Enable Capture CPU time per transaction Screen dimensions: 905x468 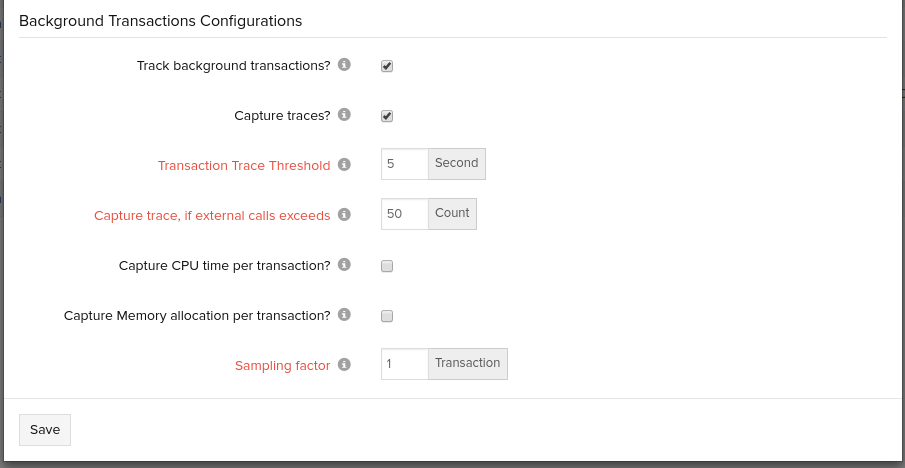point(387,266)
